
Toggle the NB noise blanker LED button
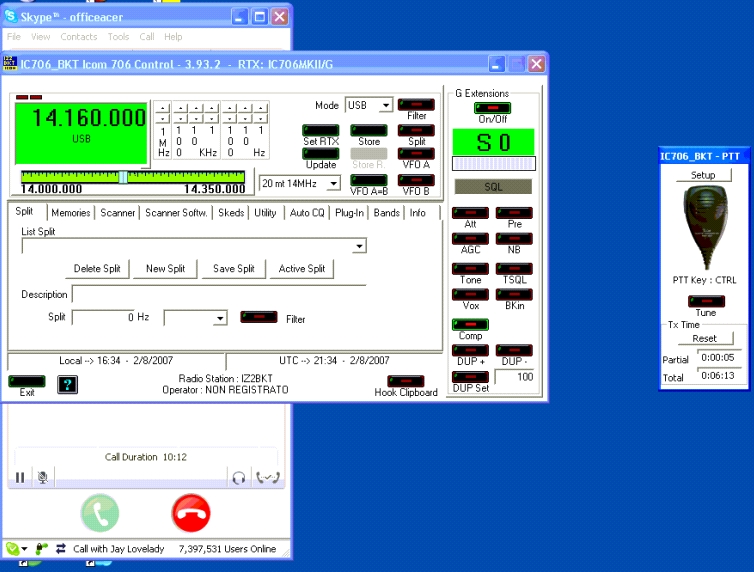point(514,238)
